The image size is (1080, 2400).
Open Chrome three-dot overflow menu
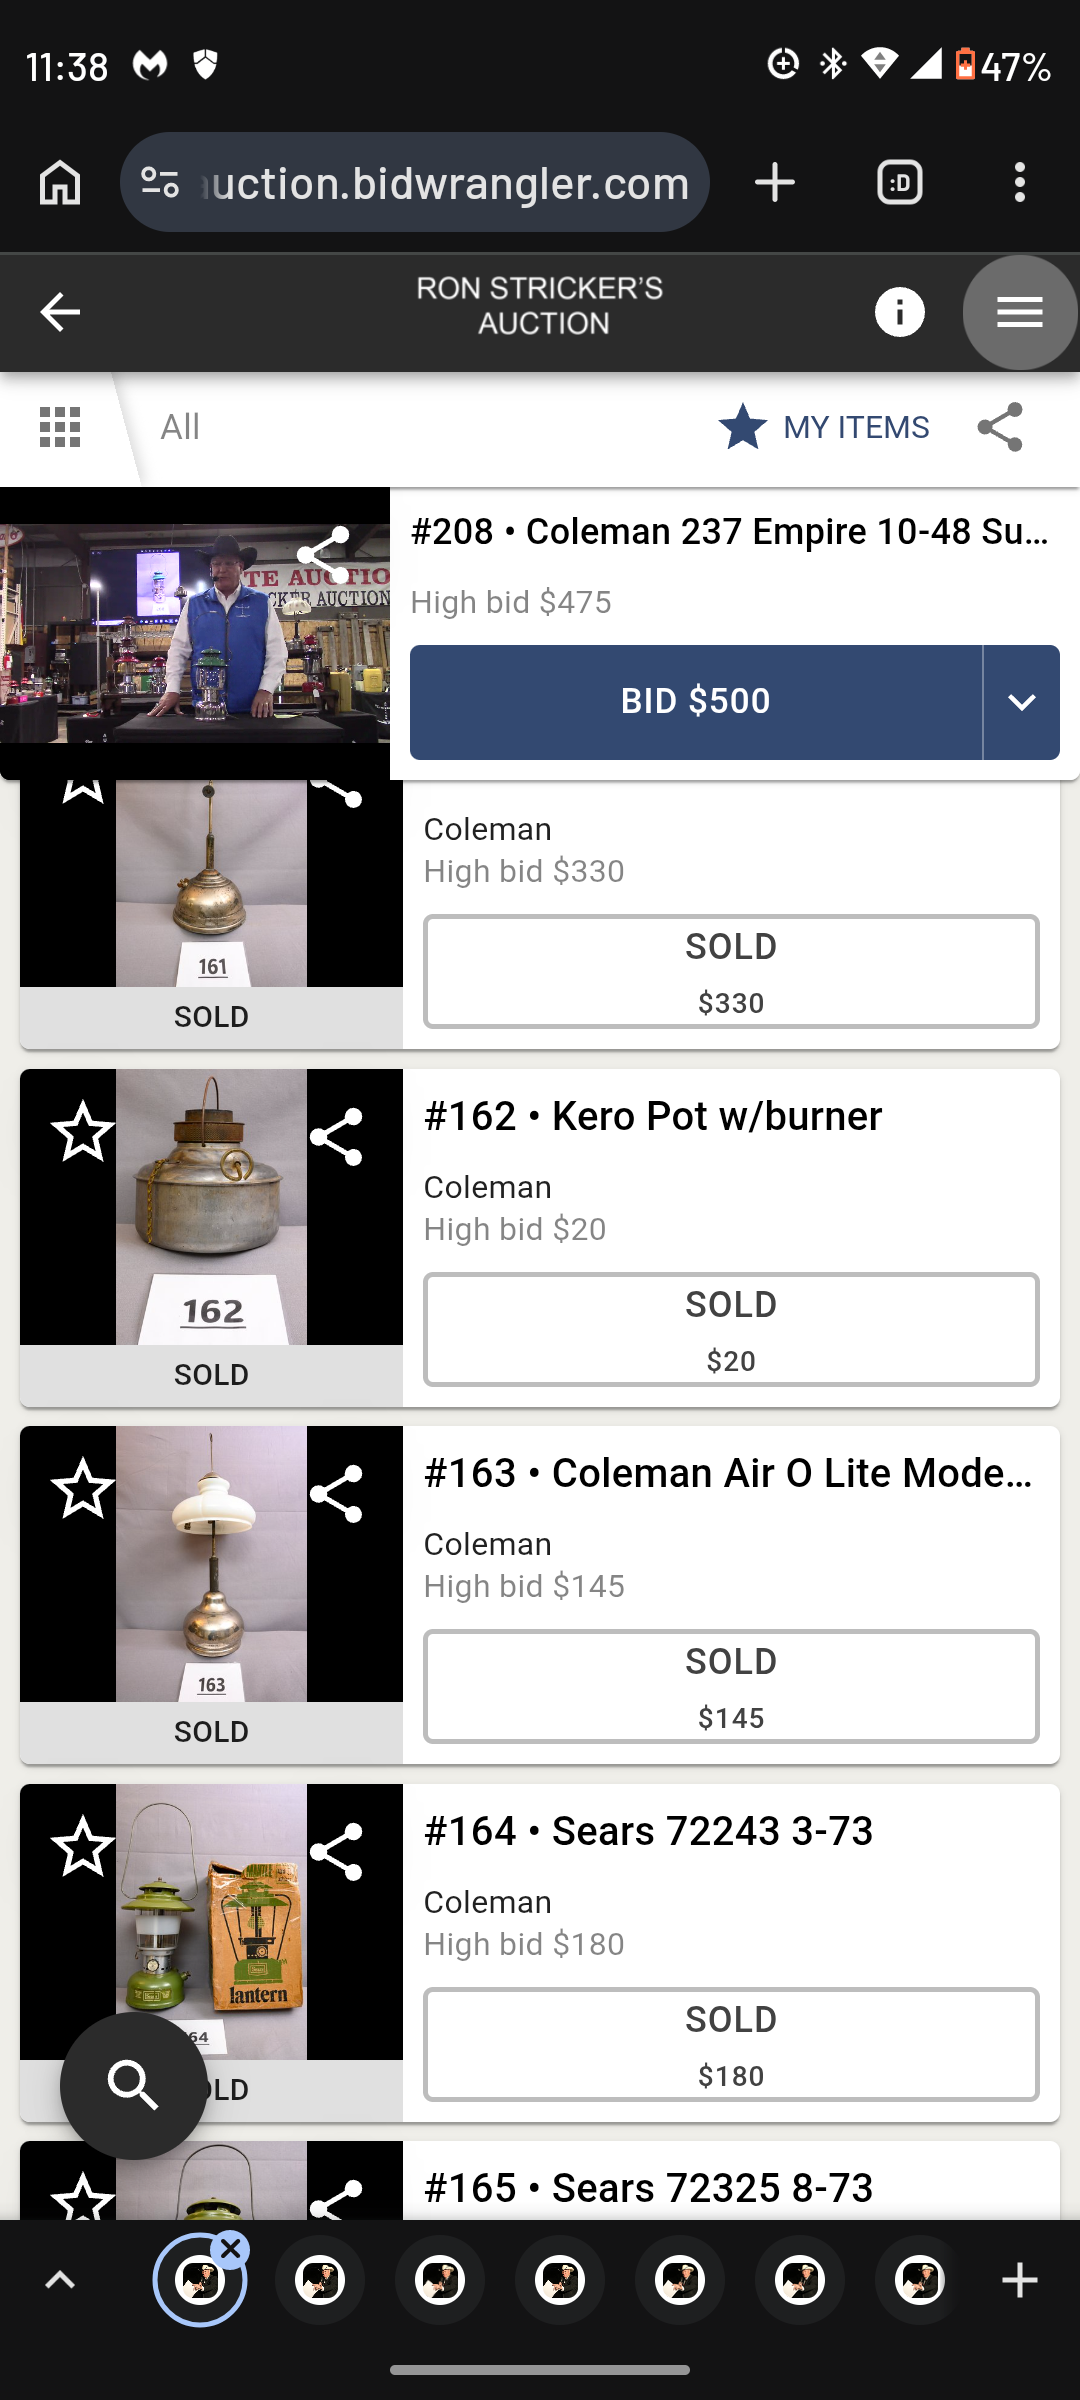(x=1019, y=183)
